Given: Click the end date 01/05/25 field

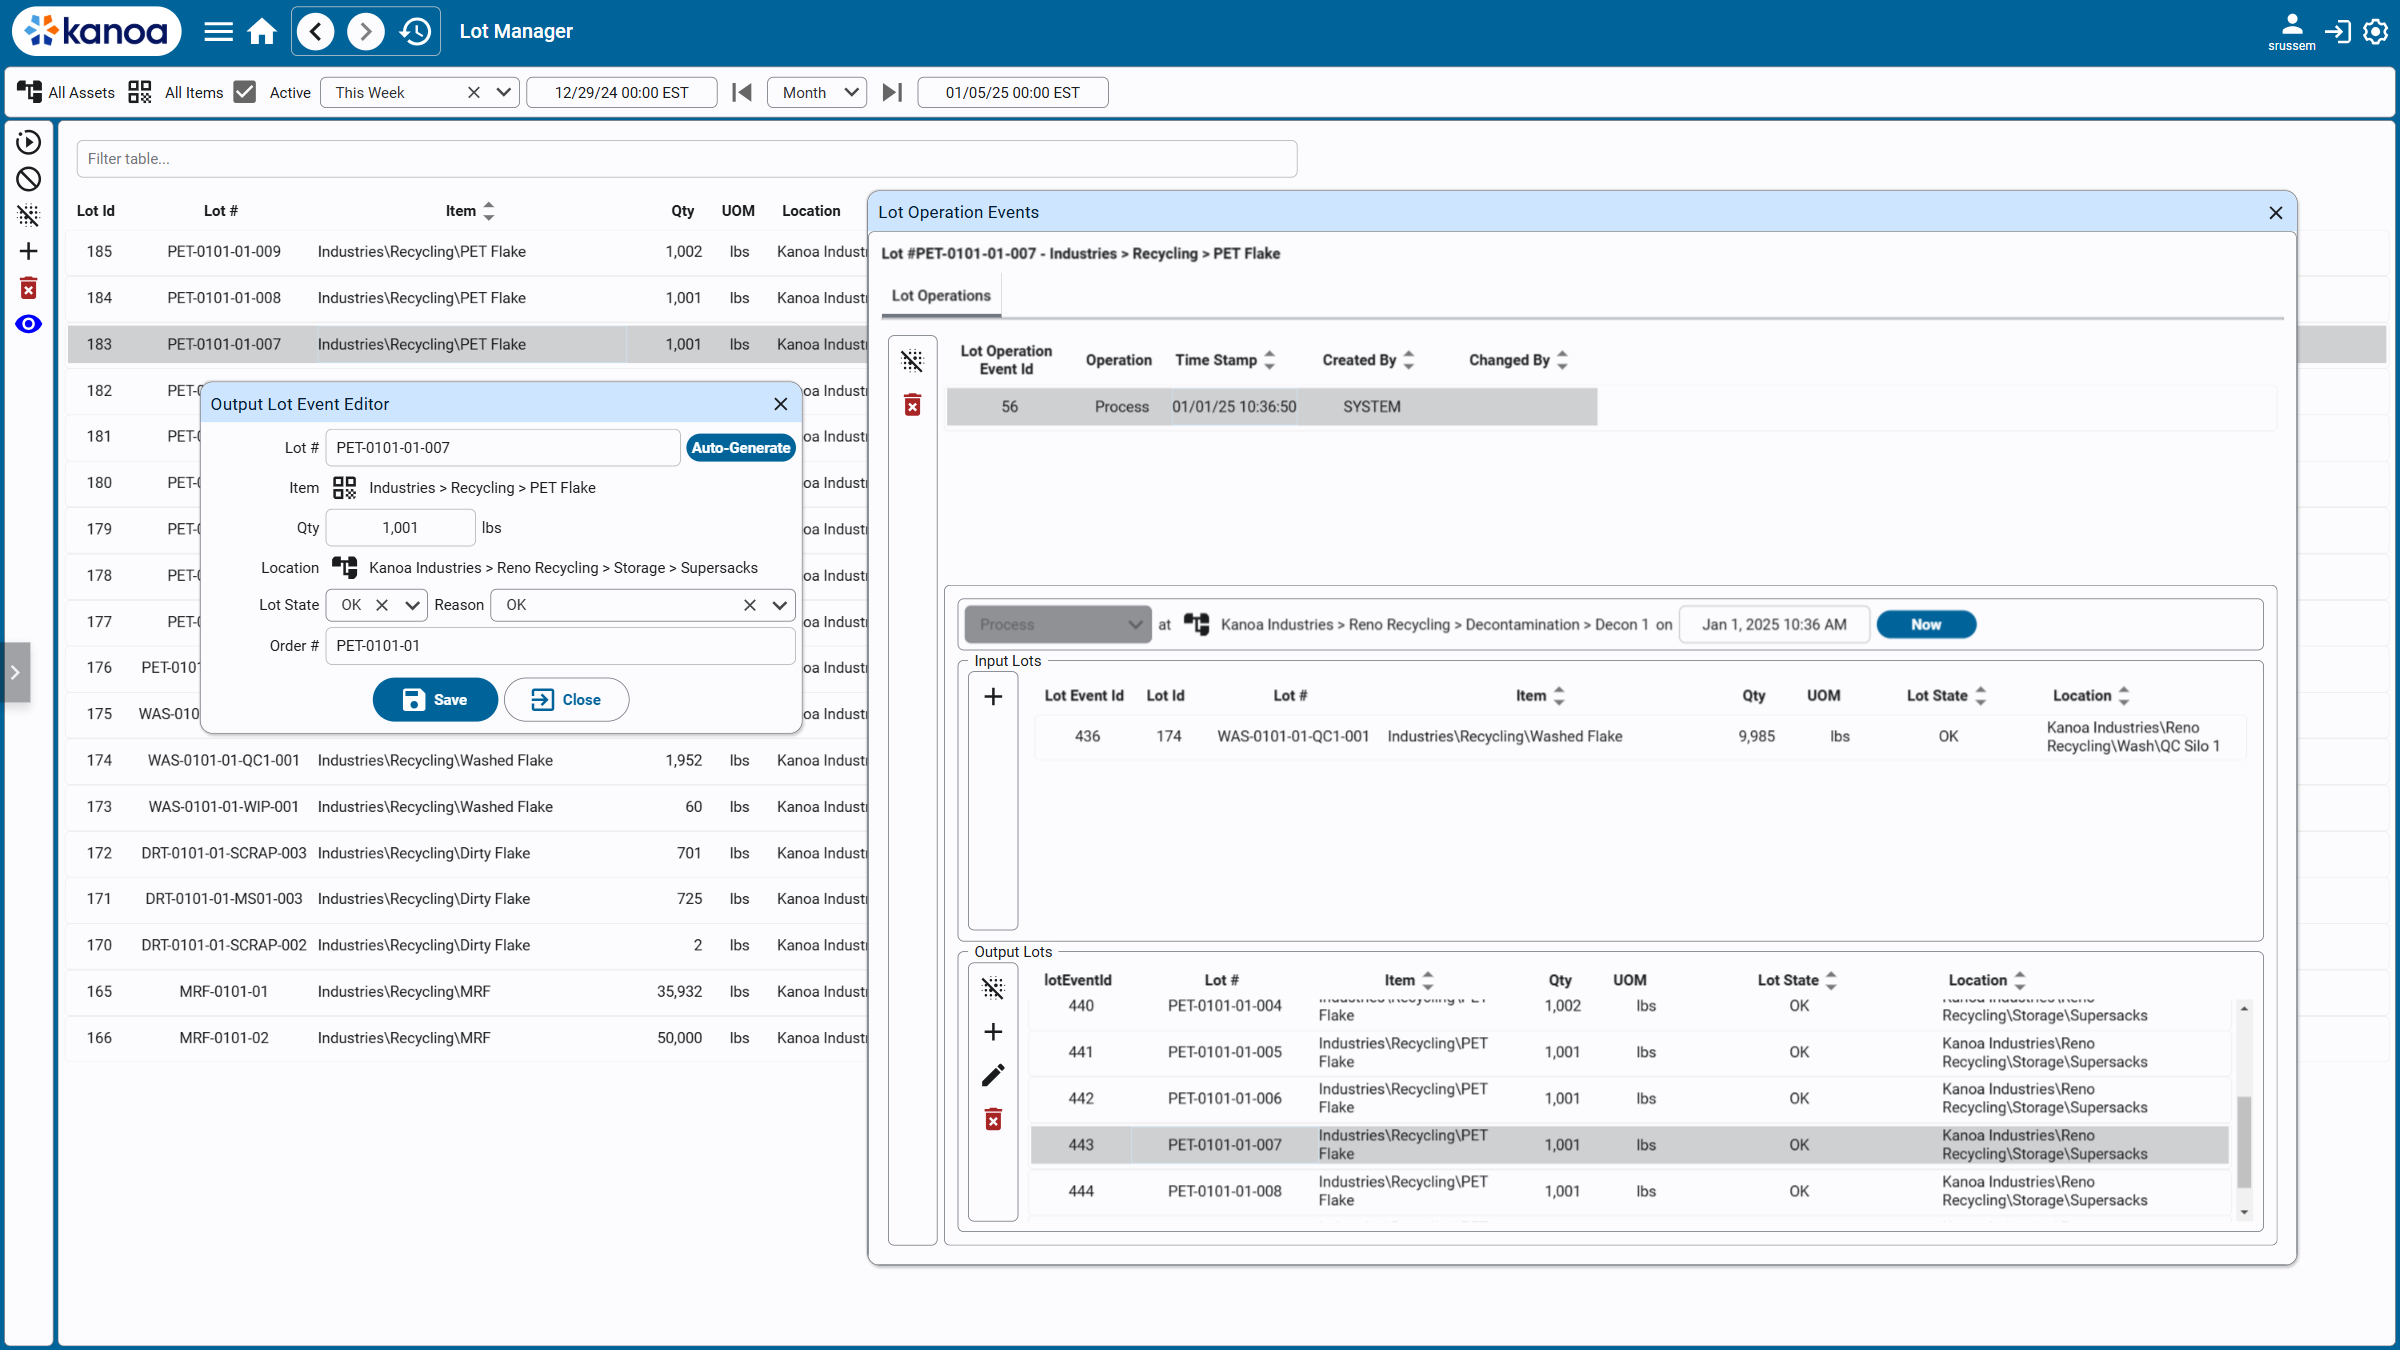Looking at the screenshot, I should 1013,92.
